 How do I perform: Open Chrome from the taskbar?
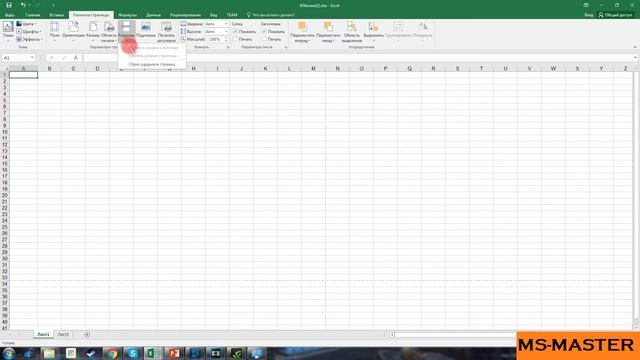click(x=111, y=353)
